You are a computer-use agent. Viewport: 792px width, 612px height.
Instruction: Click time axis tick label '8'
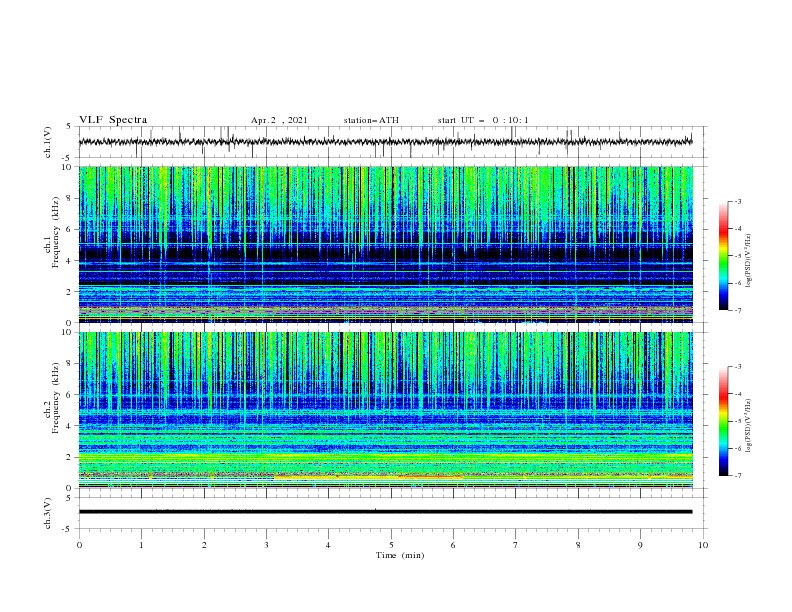tap(578, 545)
